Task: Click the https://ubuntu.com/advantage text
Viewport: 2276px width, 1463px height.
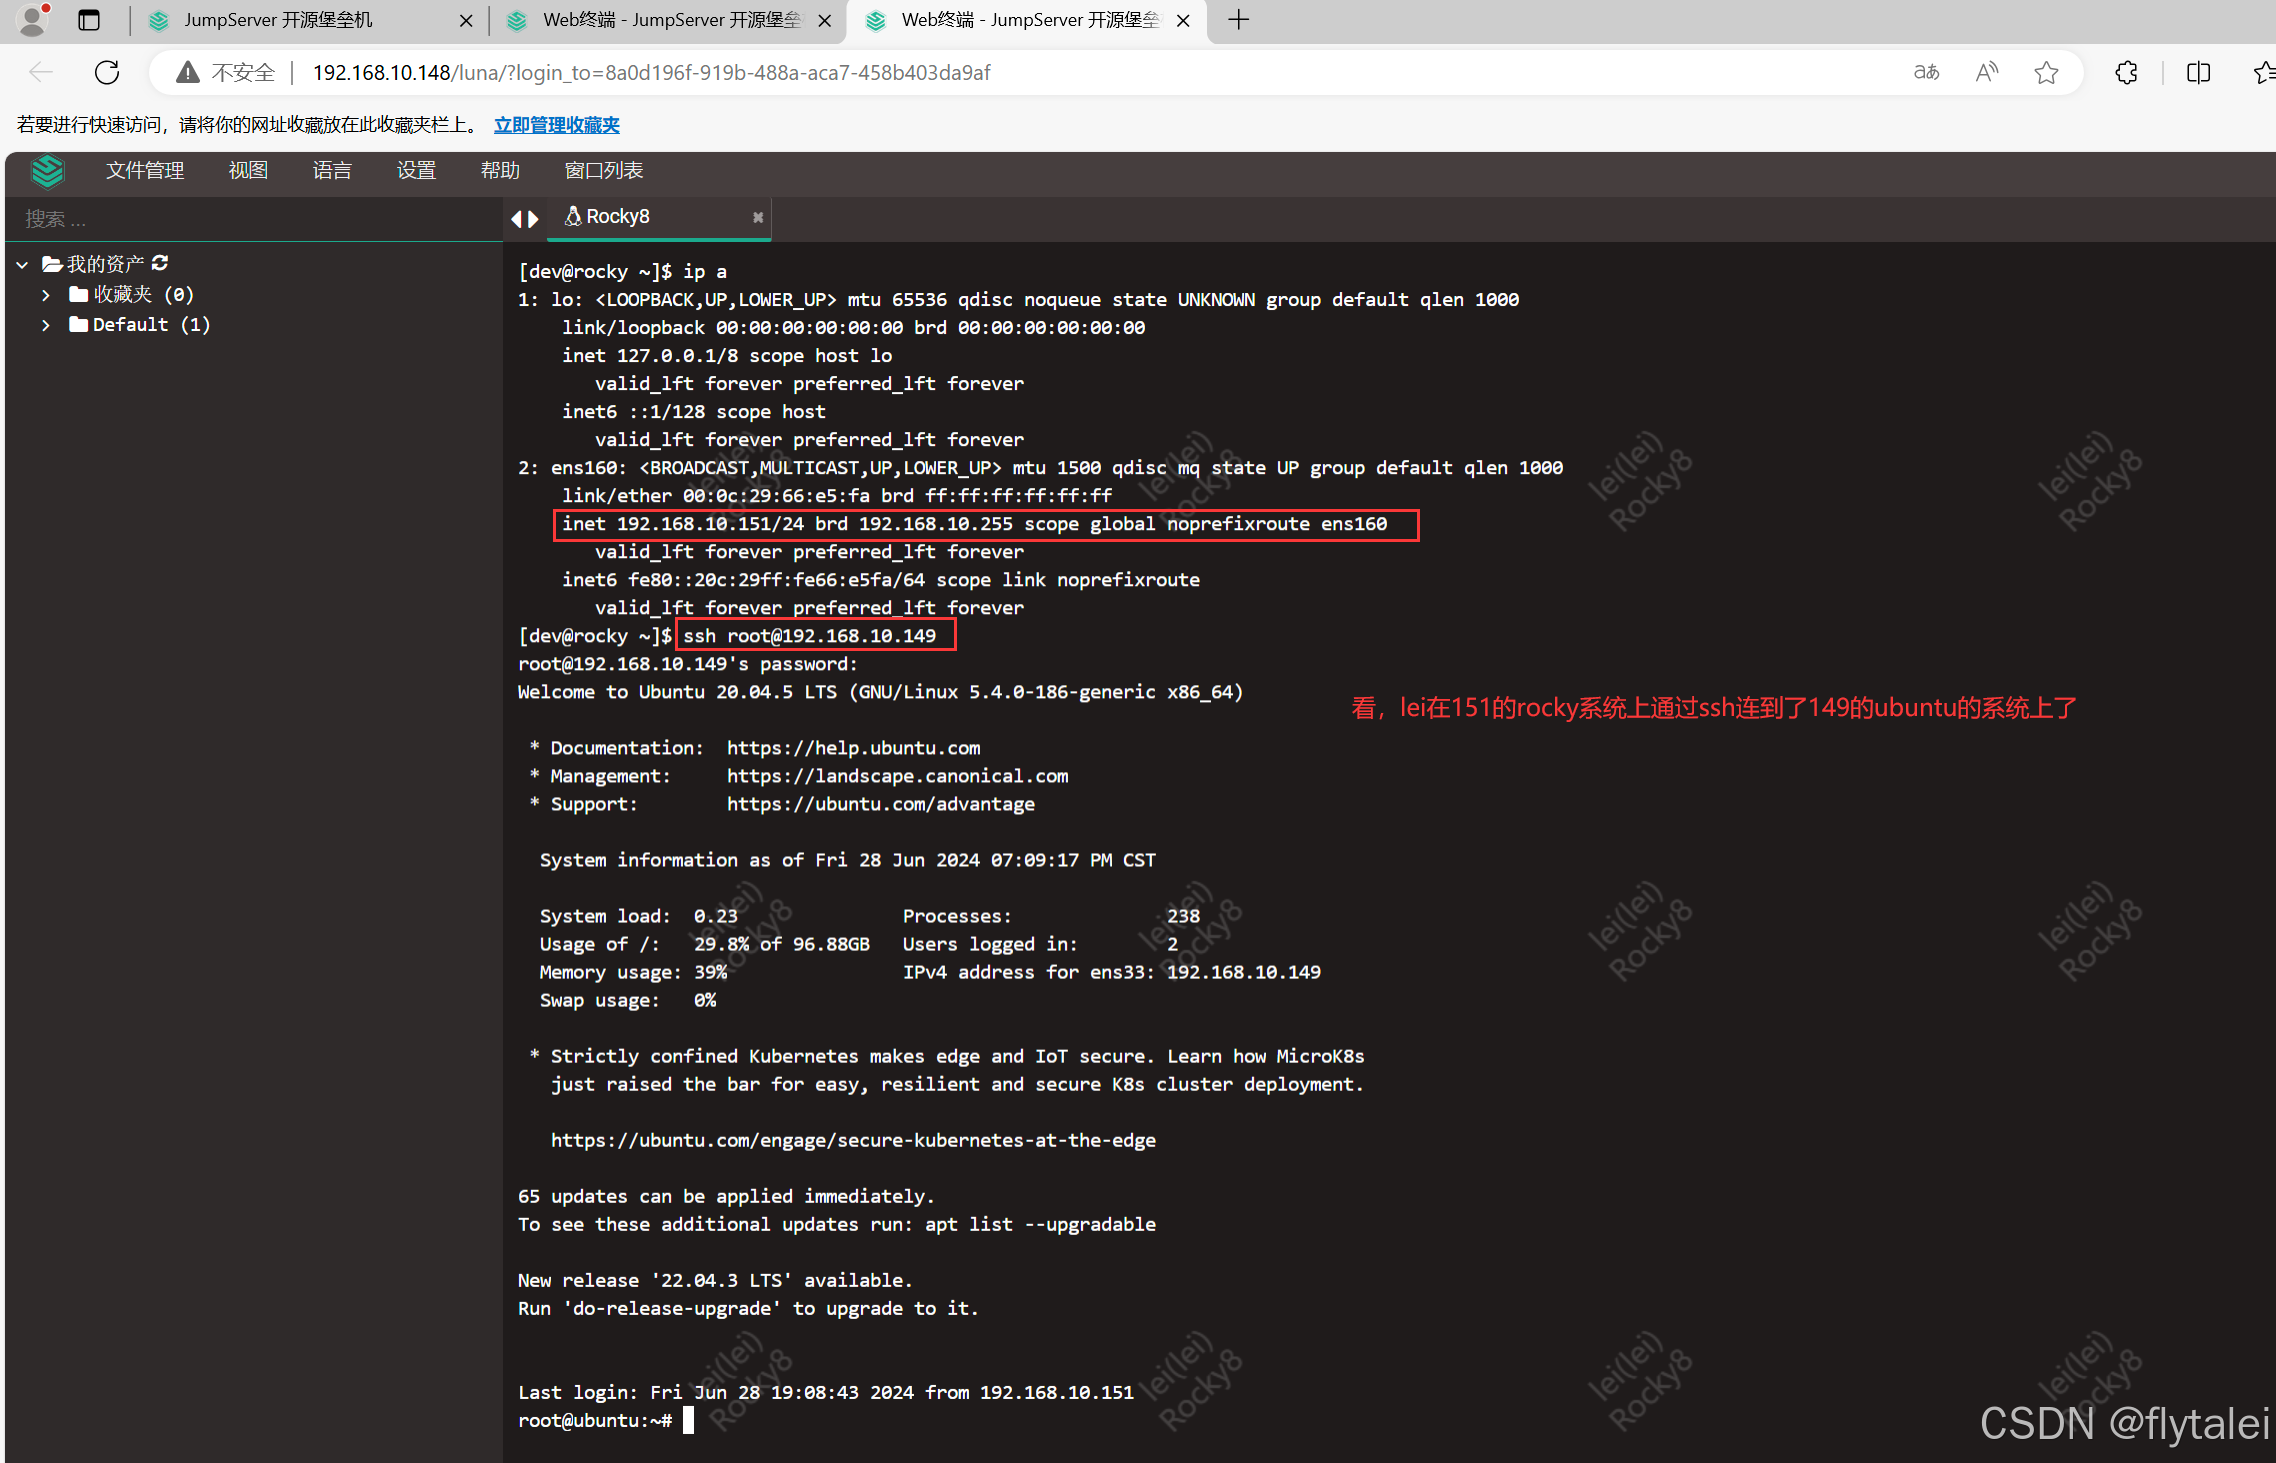Action: 880,804
